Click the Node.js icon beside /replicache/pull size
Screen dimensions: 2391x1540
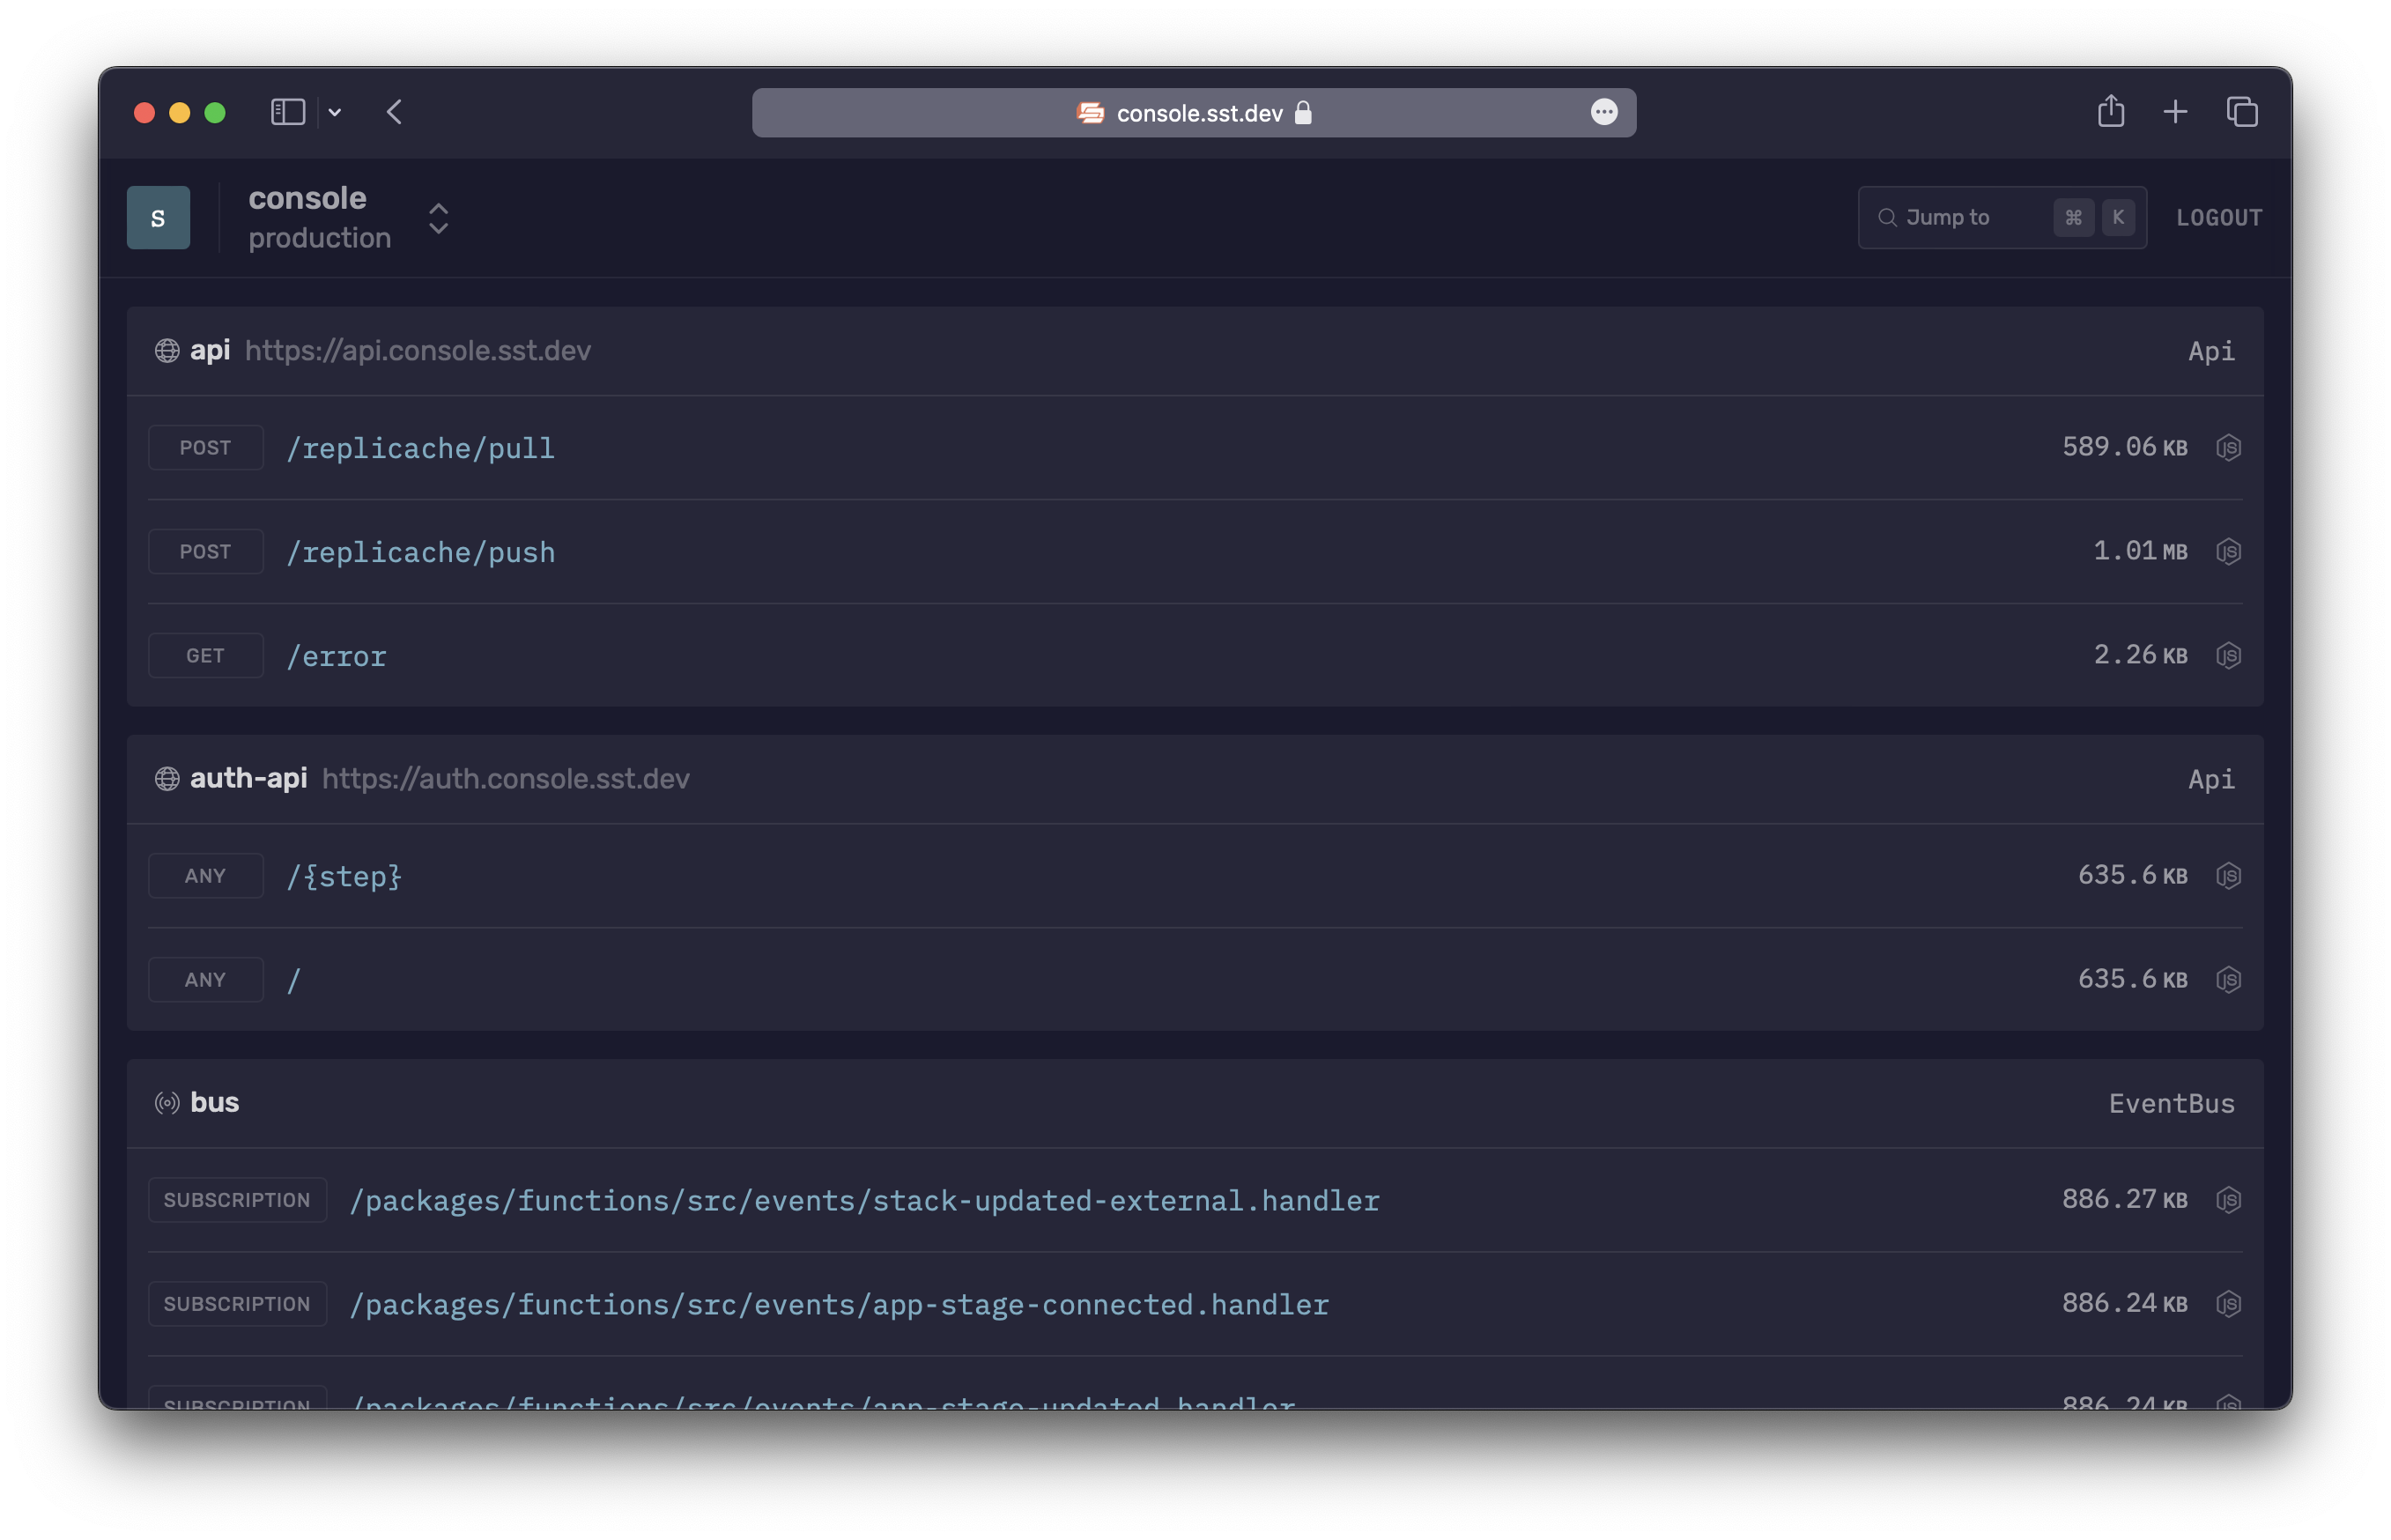pos(2230,447)
